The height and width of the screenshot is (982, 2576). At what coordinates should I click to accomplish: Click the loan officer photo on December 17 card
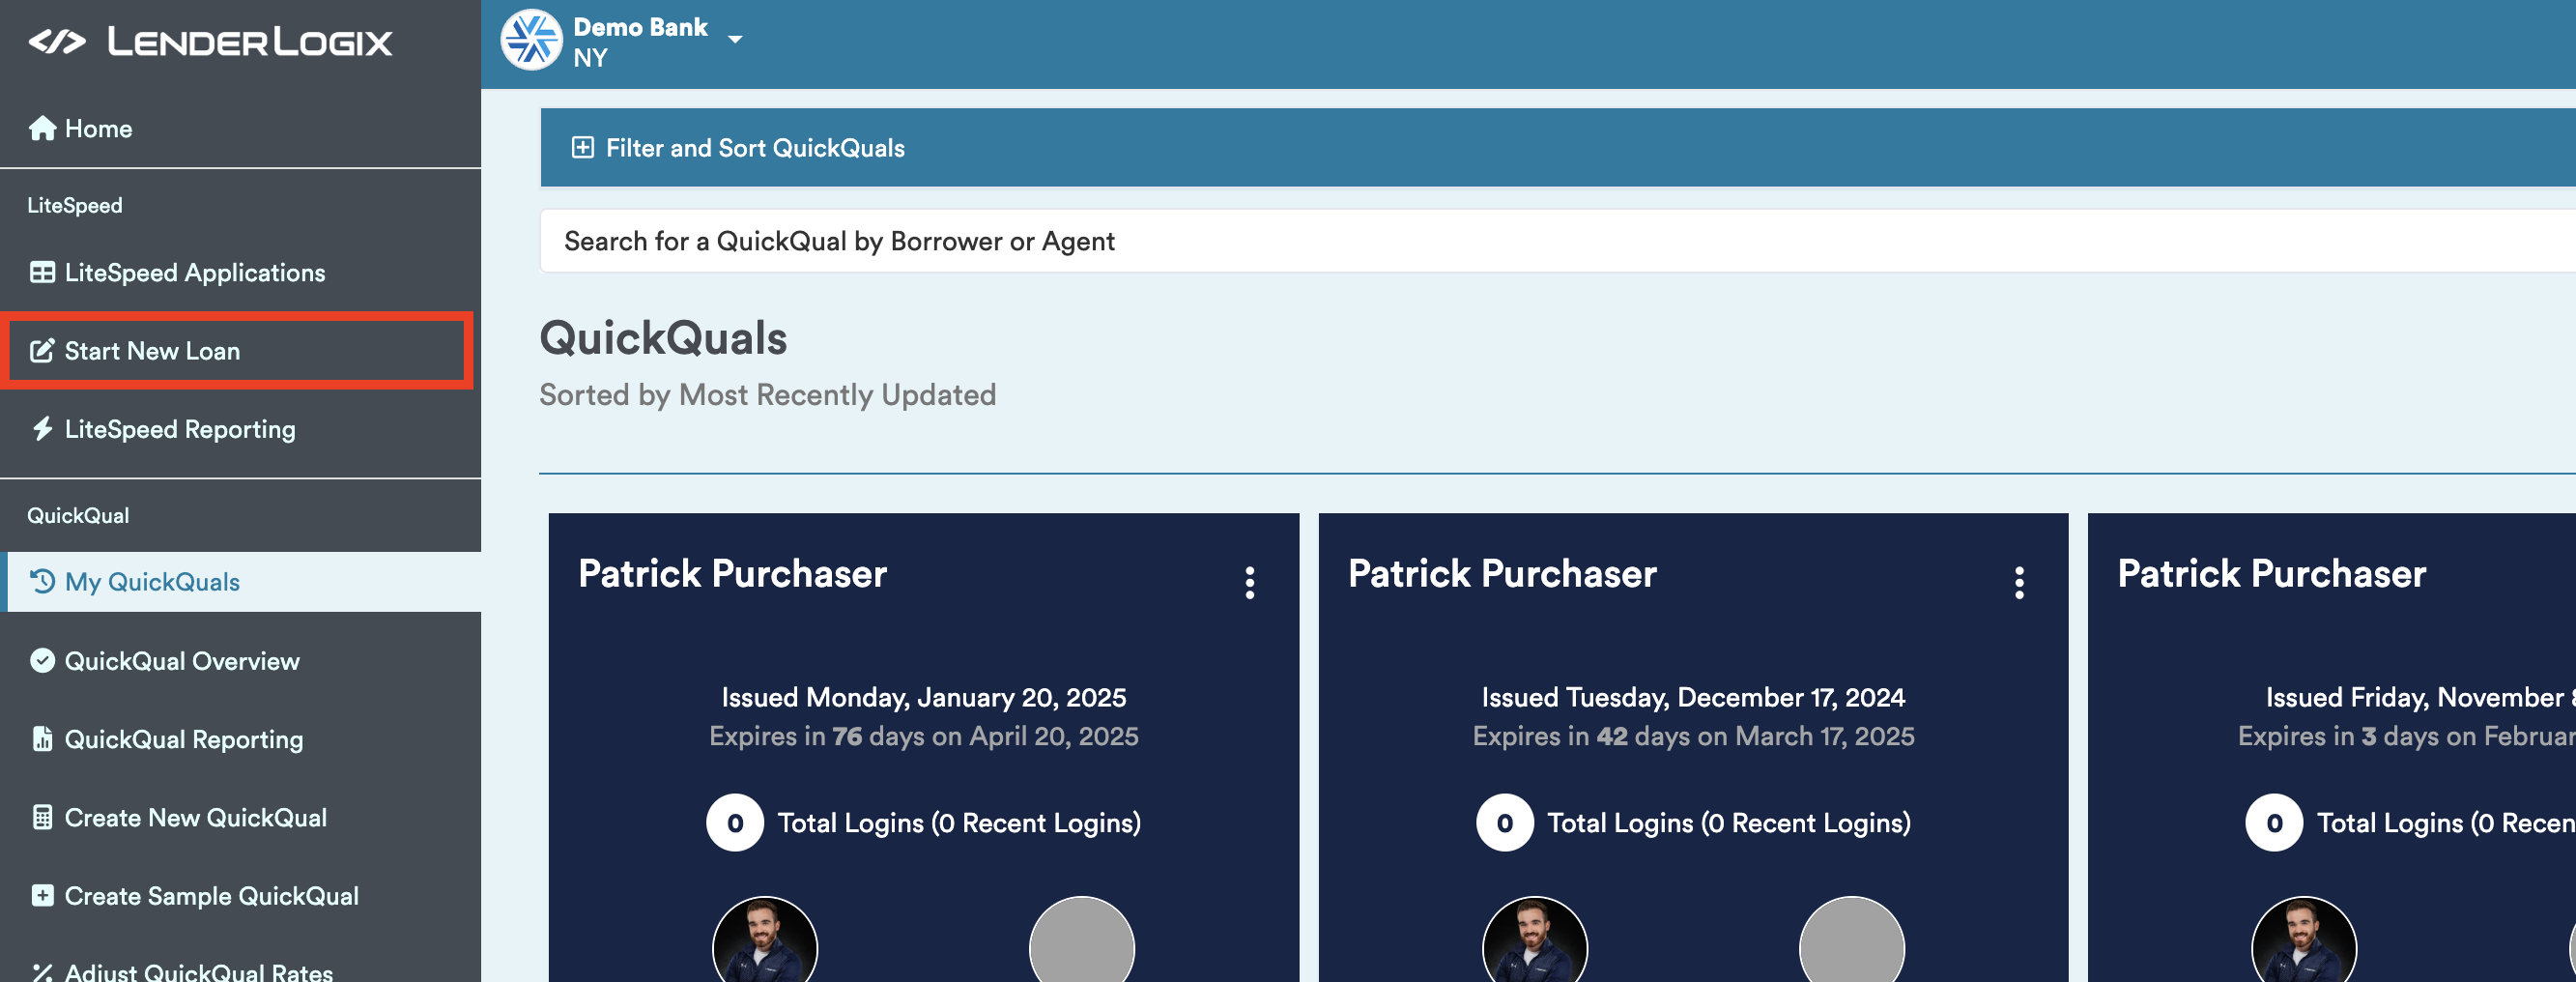(1535, 940)
